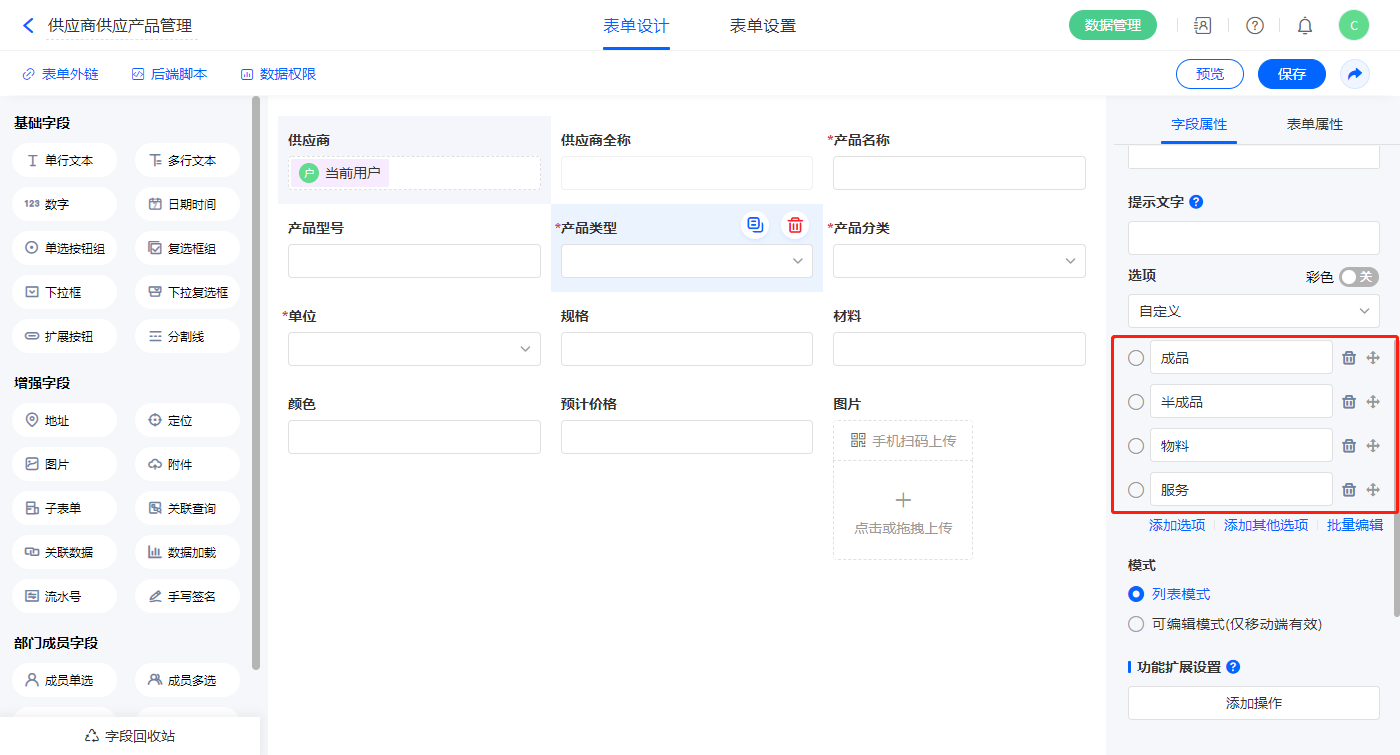The width and height of the screenshot is (1400, 755).
Task: Click the help icon beside 提示文字
Action: [x=1196, y=202]
